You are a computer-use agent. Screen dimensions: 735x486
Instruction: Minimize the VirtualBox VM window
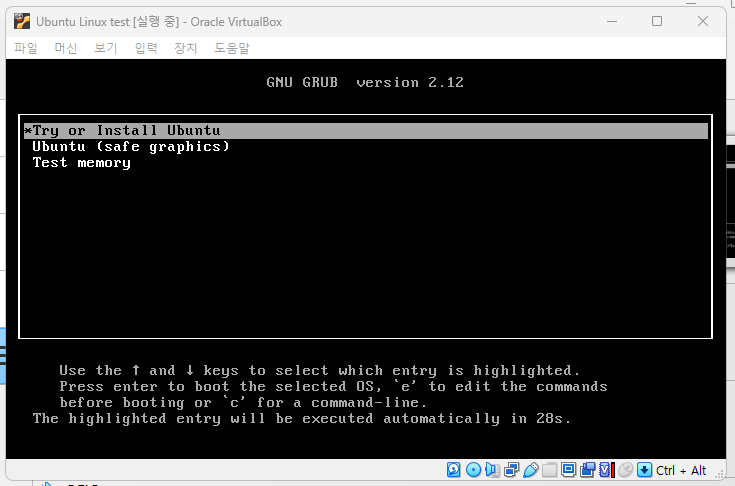(612, 22)
